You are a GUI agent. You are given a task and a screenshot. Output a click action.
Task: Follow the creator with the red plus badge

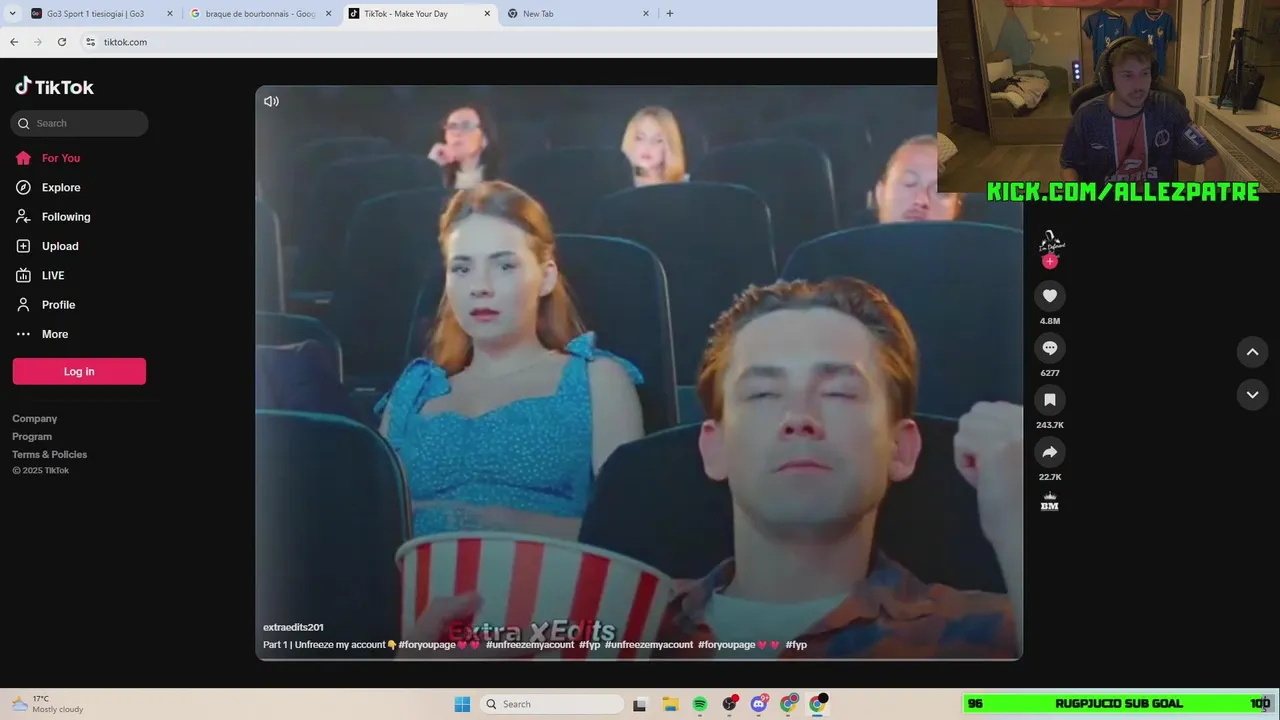[x=1049, y=262]
